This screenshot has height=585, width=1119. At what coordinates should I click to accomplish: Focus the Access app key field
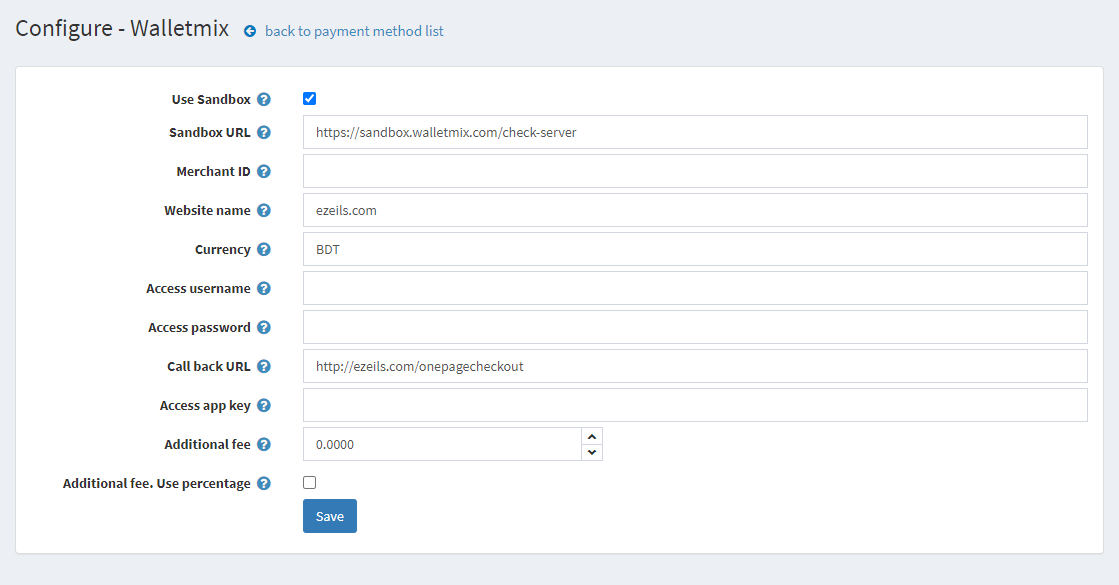tap(695, 405)
